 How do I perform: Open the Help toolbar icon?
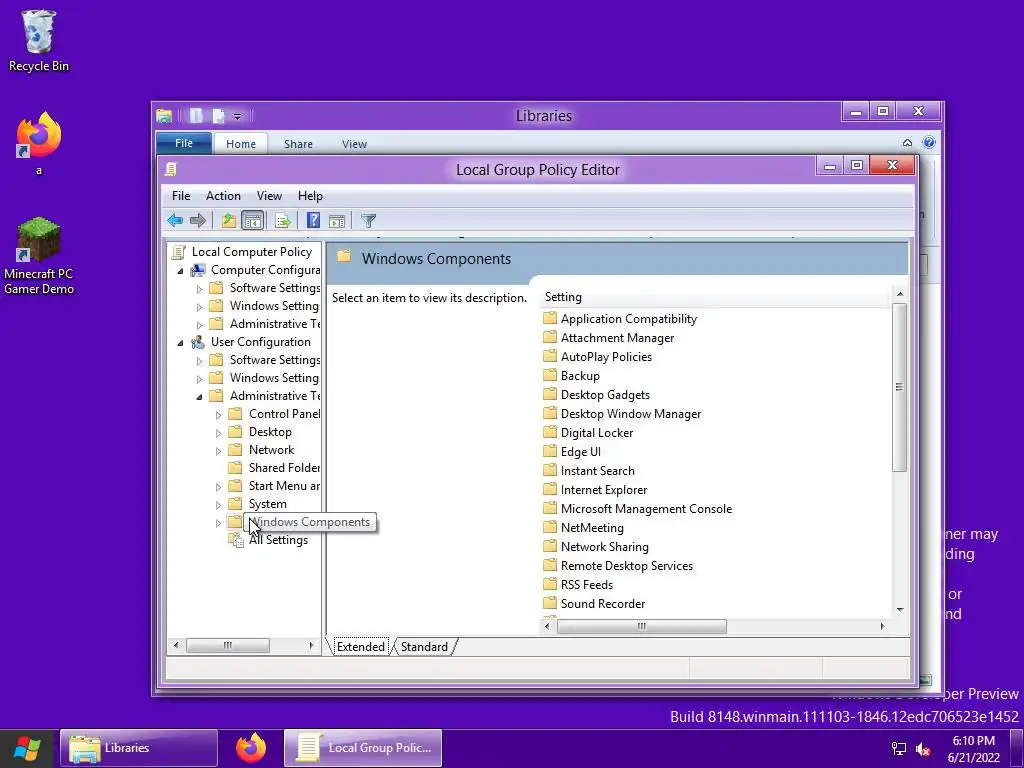coord(313,221)
